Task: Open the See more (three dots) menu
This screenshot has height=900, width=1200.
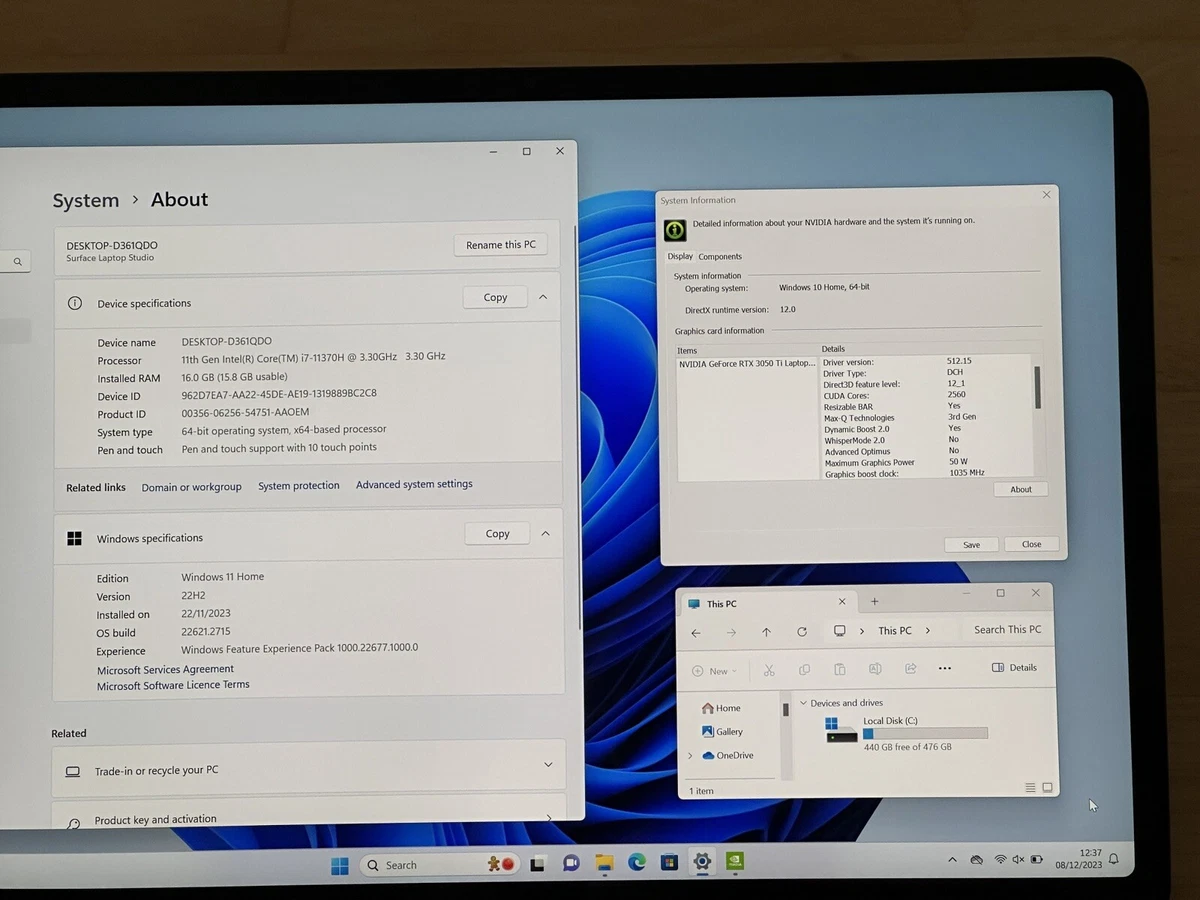Action: coord(945,669)
